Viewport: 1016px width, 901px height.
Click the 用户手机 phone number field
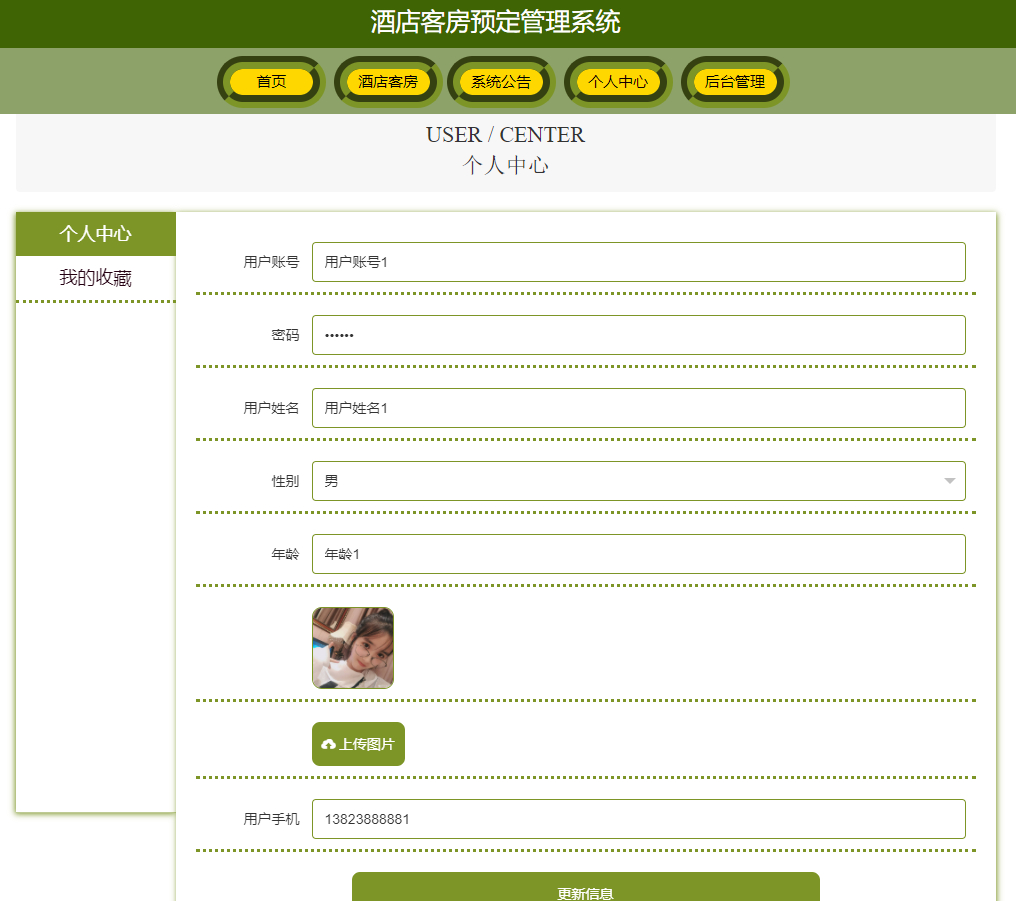(639, 819)
